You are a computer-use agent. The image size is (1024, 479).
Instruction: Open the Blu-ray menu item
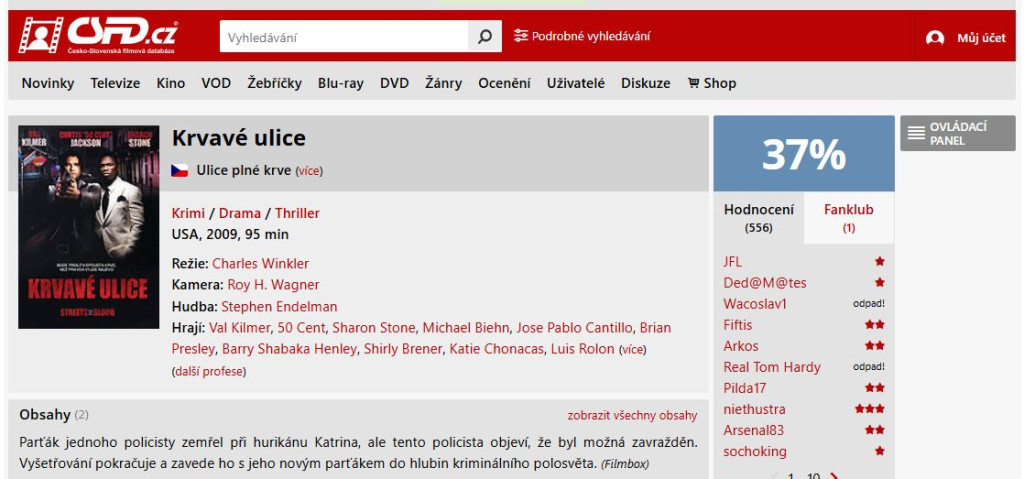(x=341, y=83)
